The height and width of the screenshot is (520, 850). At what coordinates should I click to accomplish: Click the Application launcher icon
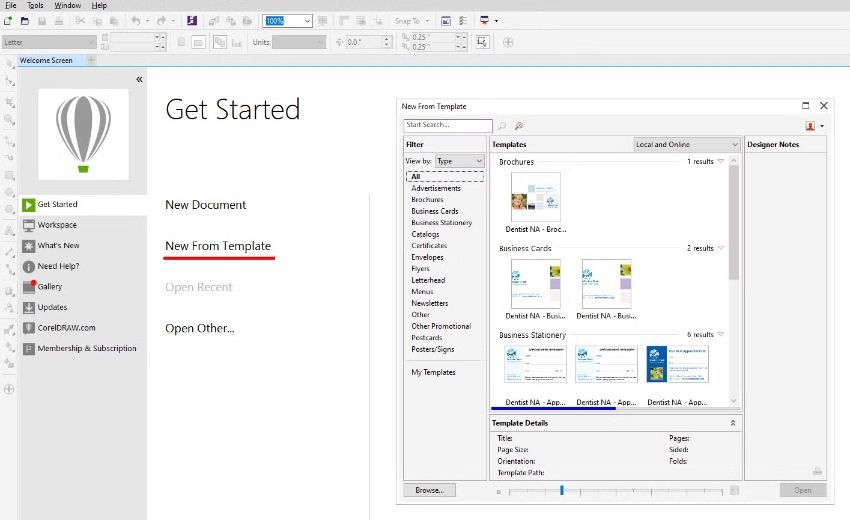[484, 21]
